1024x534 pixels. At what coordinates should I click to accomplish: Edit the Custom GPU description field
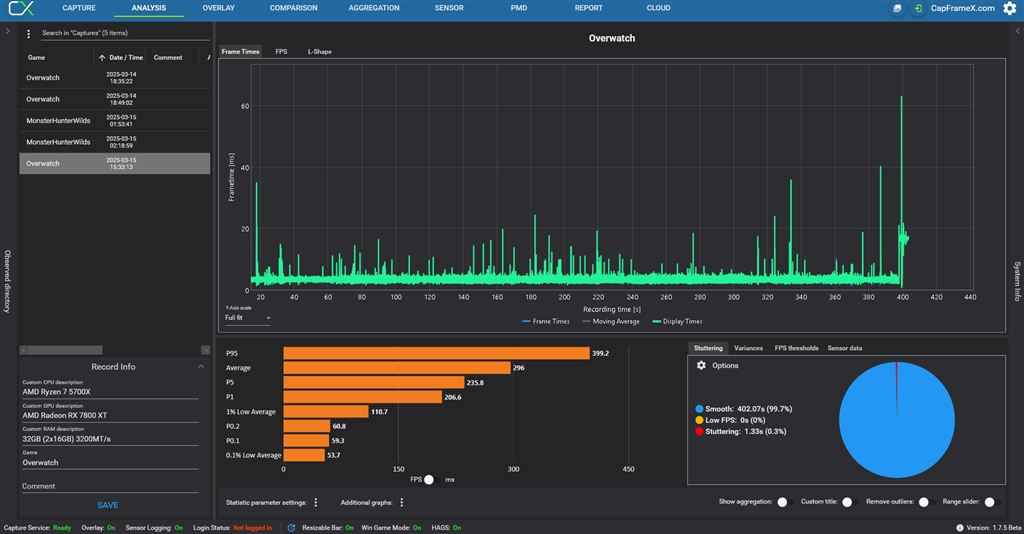pyautogui.click(x=110, y=415)
